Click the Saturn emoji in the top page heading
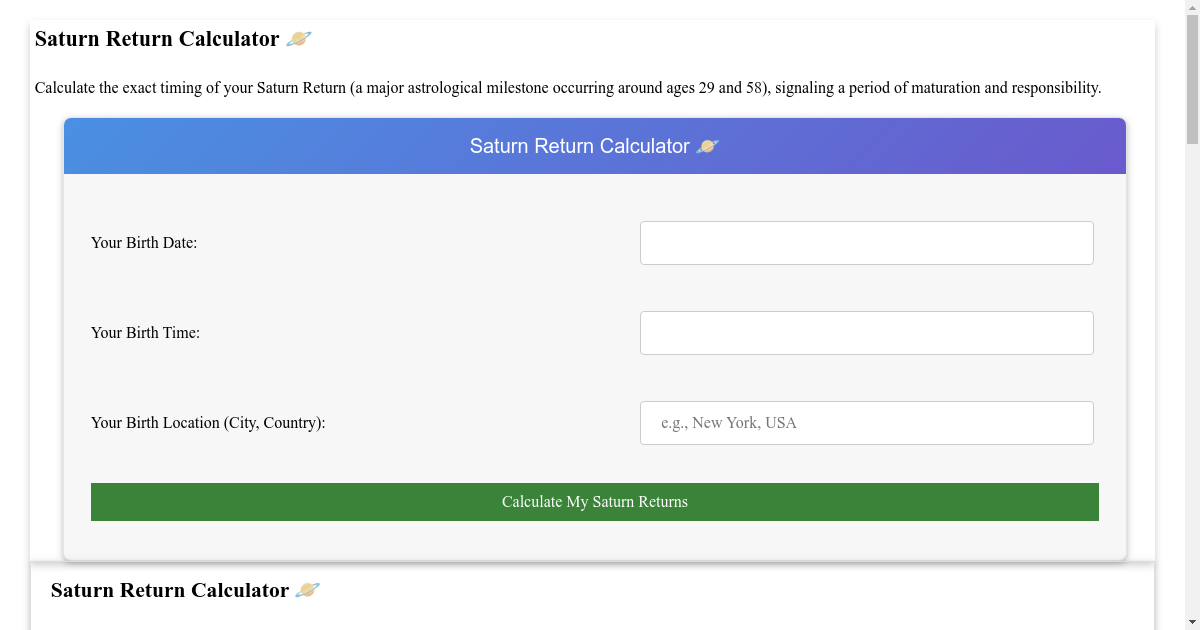This screenshot has height=630, width=1200. pos(298,39)
